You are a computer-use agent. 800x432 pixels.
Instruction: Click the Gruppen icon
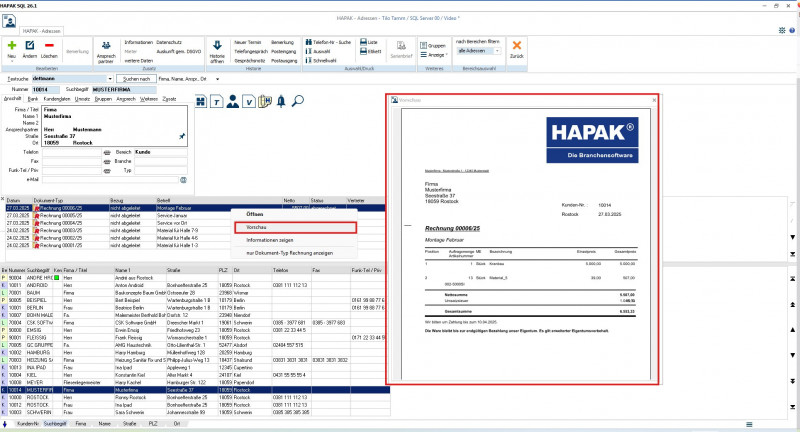pyautogui.click(x=423, y=45)
